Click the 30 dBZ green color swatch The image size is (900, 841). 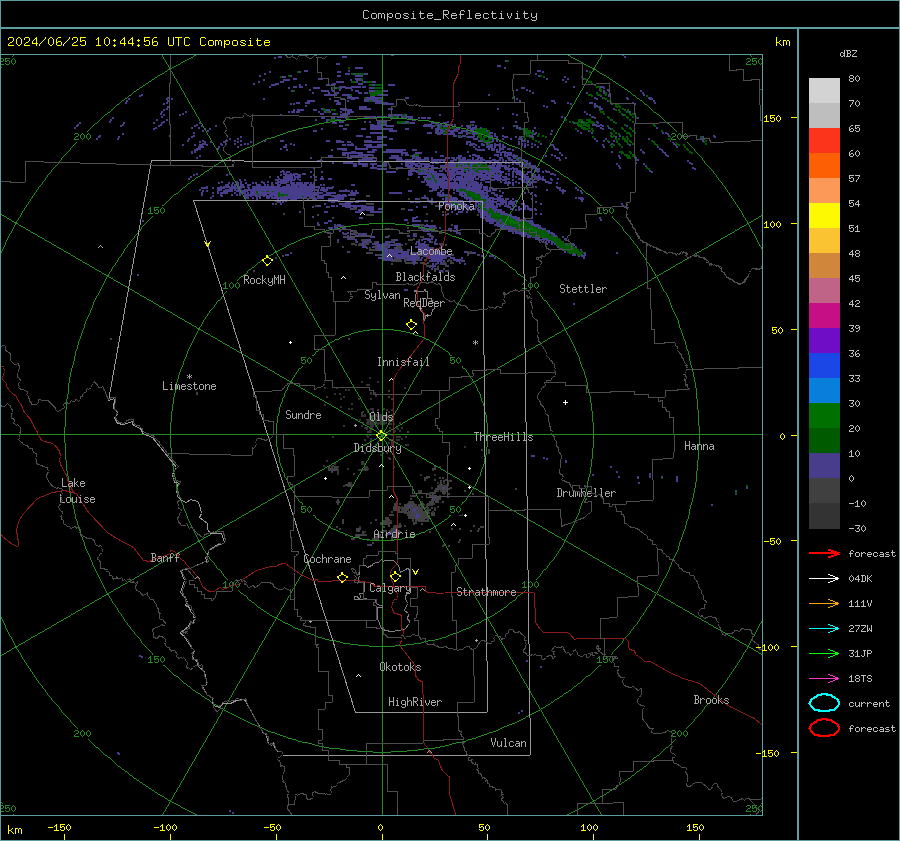click(824, 416)
